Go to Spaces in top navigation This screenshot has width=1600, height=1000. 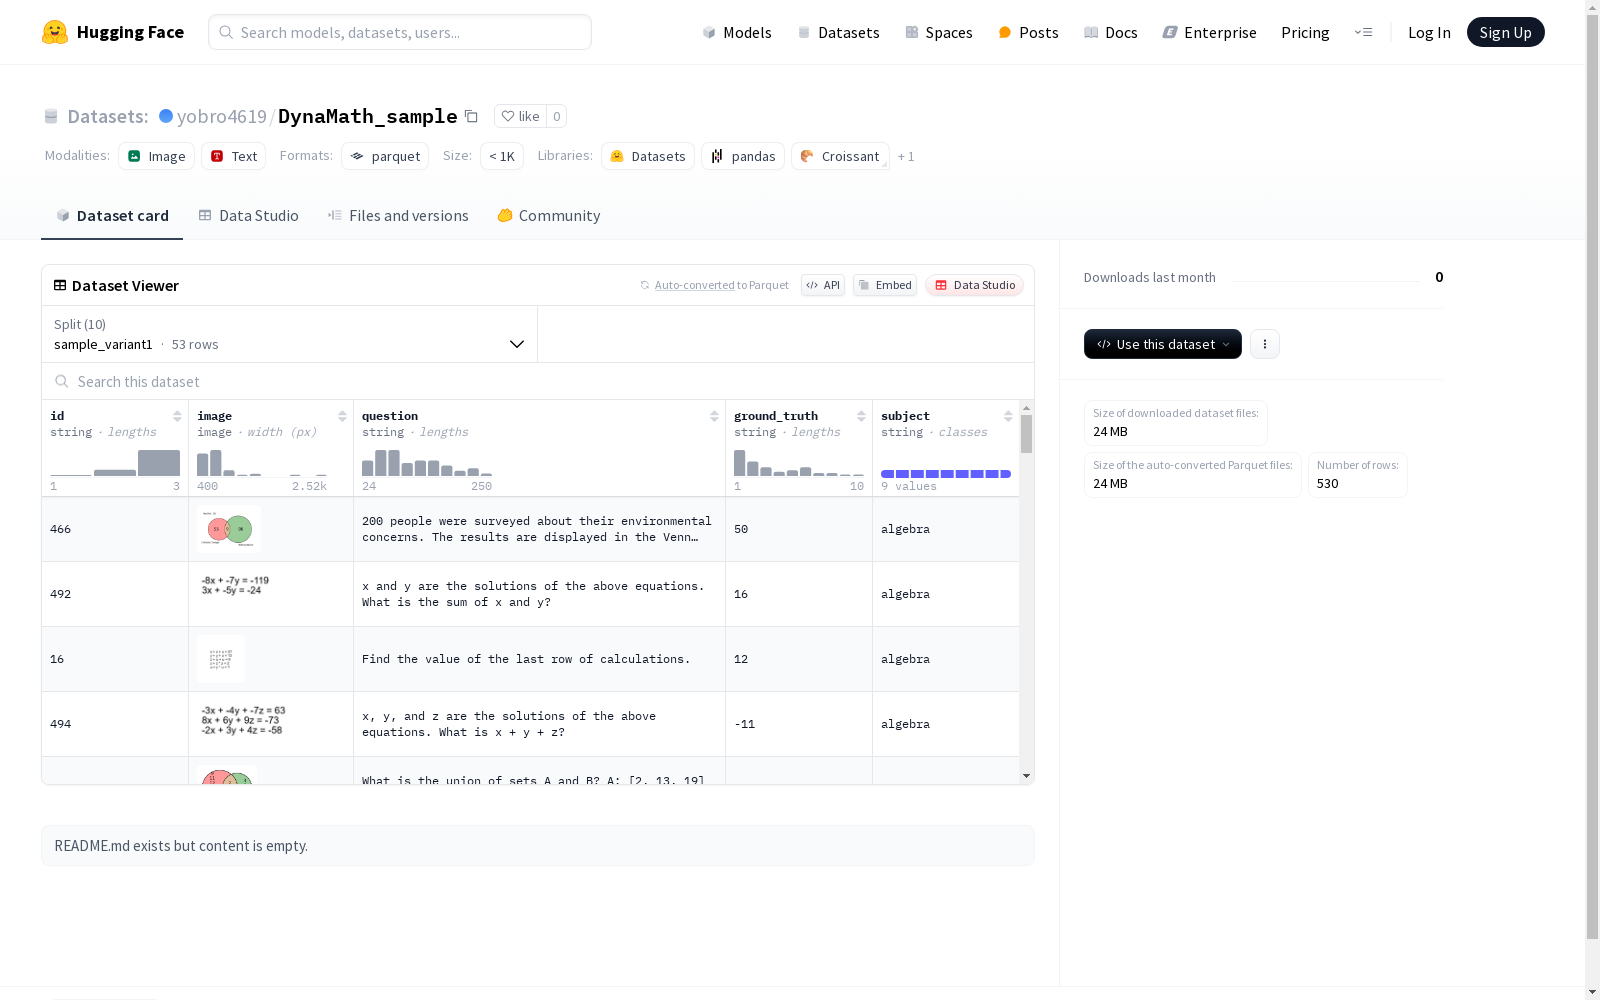tap(939, 32)
